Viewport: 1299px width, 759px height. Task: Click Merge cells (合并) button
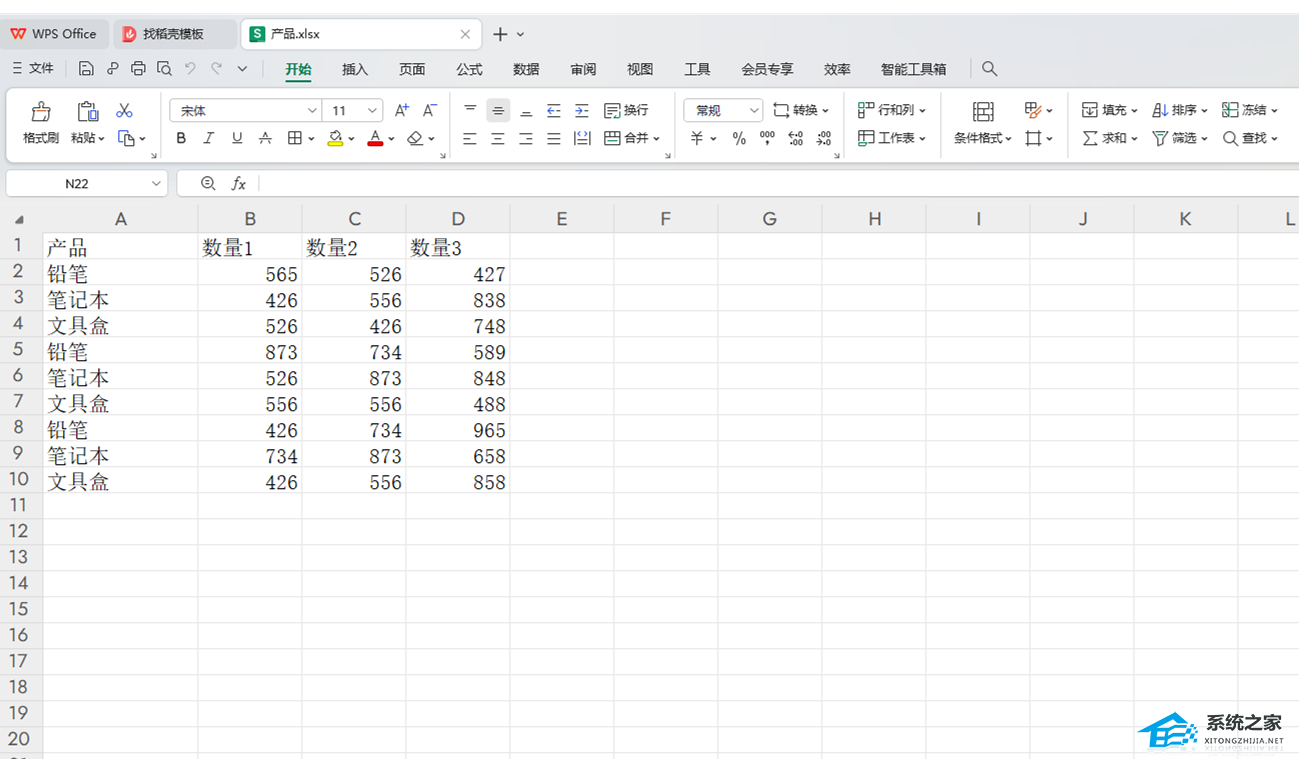click(632, 138)
